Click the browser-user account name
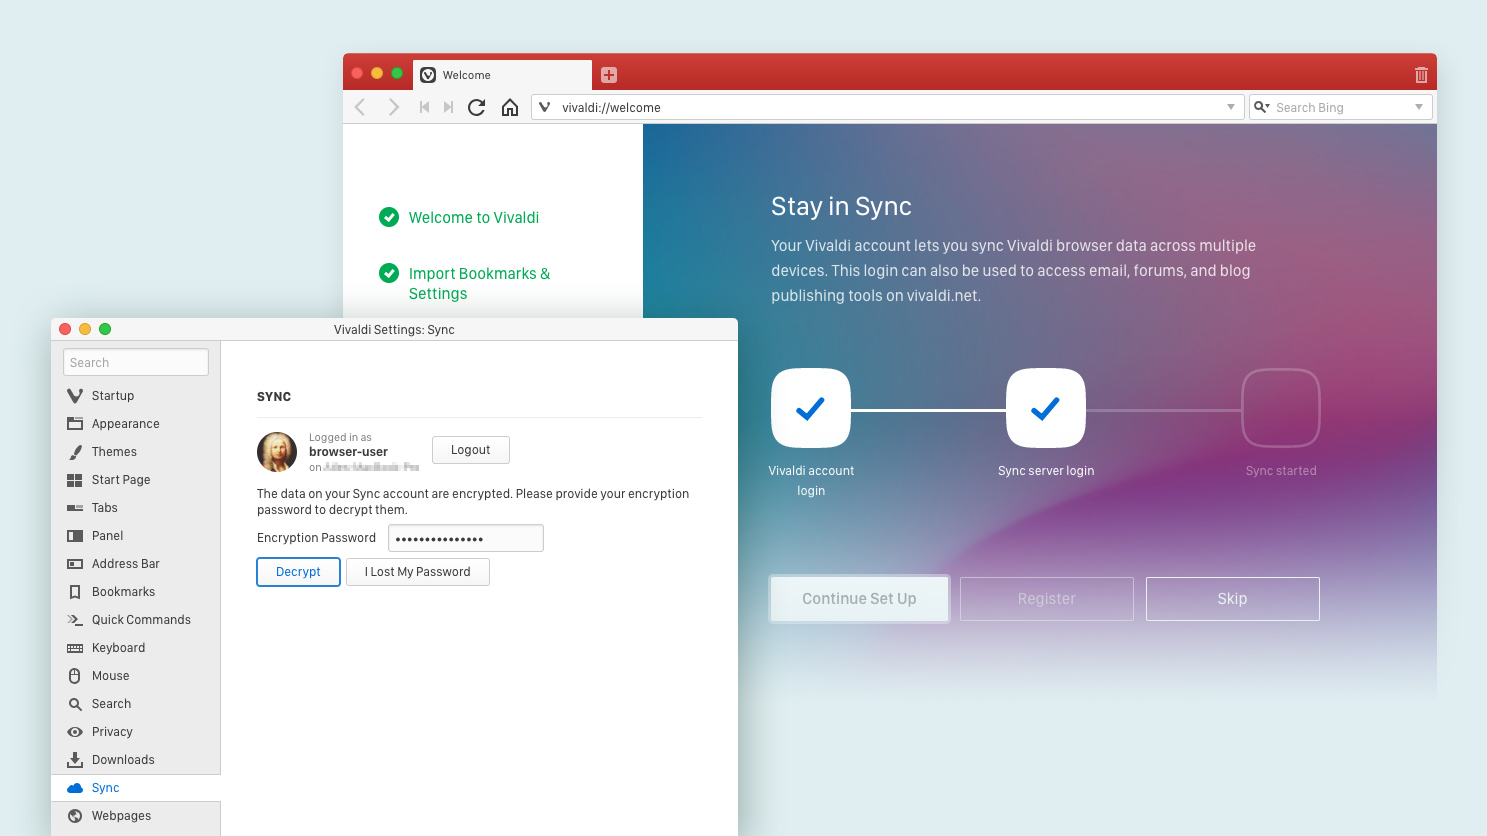 pos(348,452)
